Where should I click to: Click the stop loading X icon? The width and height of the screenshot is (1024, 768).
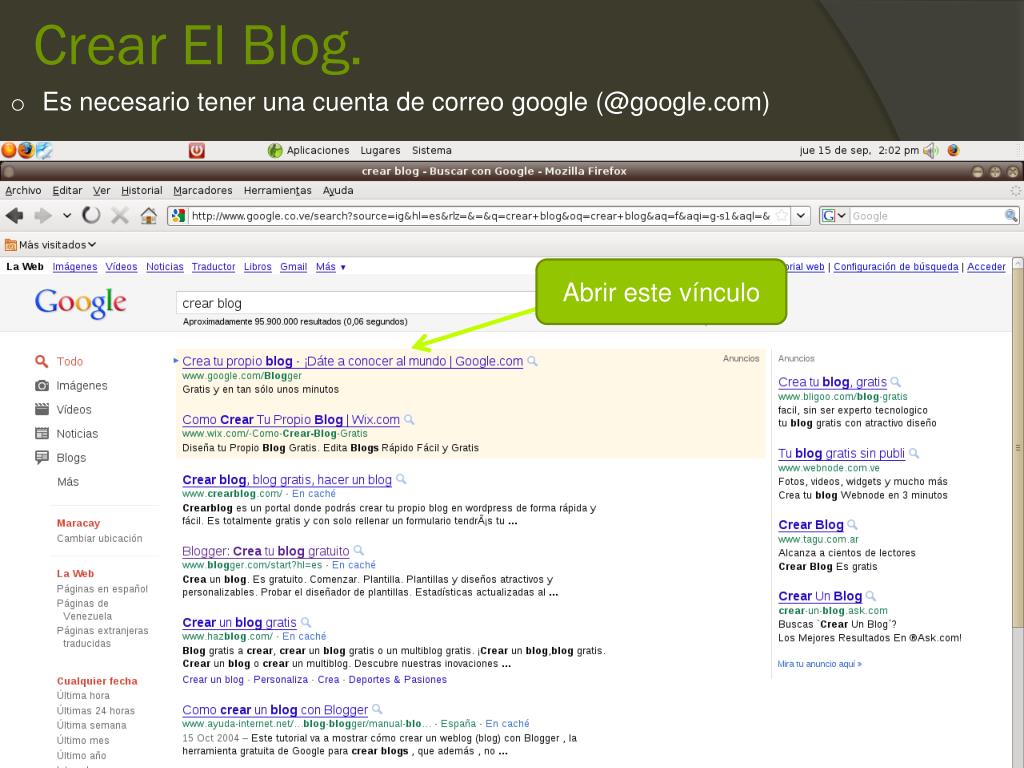point(120,216)
